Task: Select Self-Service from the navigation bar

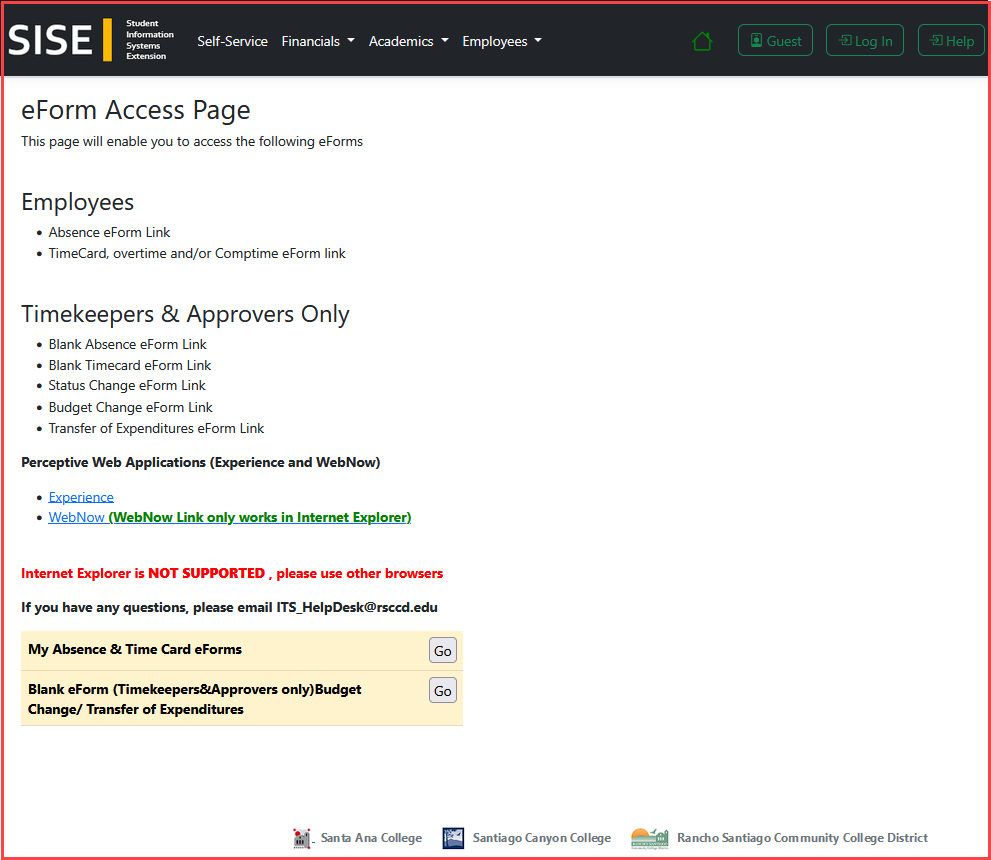Action: tap(232, 41)
